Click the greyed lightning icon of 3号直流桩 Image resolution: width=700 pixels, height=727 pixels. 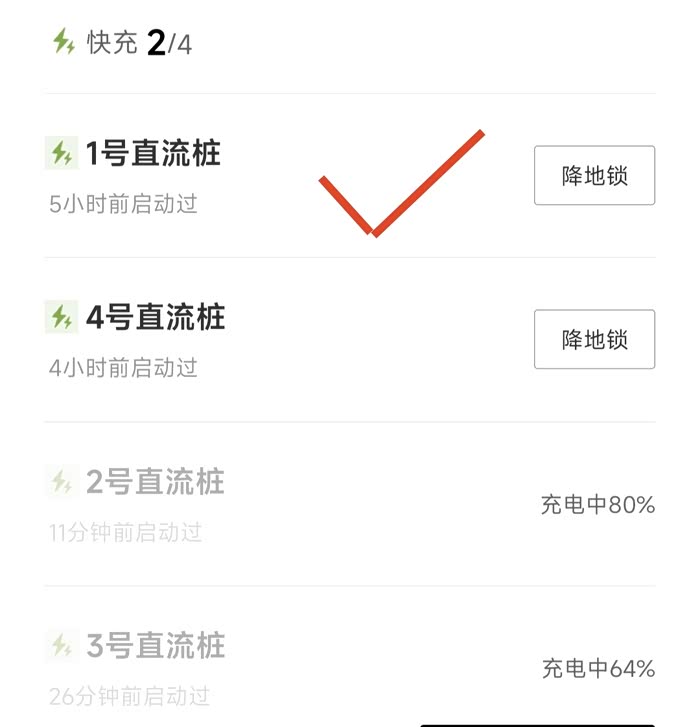pyautogui.click(x=62, y=645)
